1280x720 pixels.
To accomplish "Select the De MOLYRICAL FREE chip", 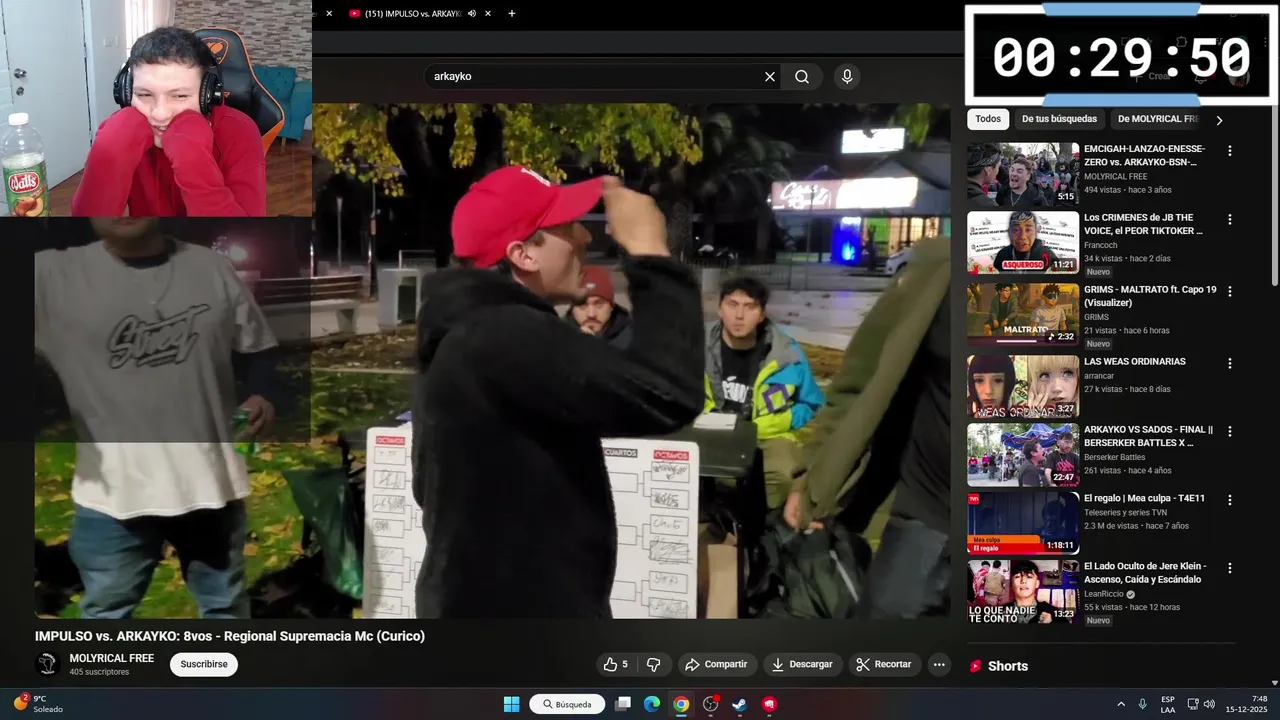I will [x=1156, y=119].
